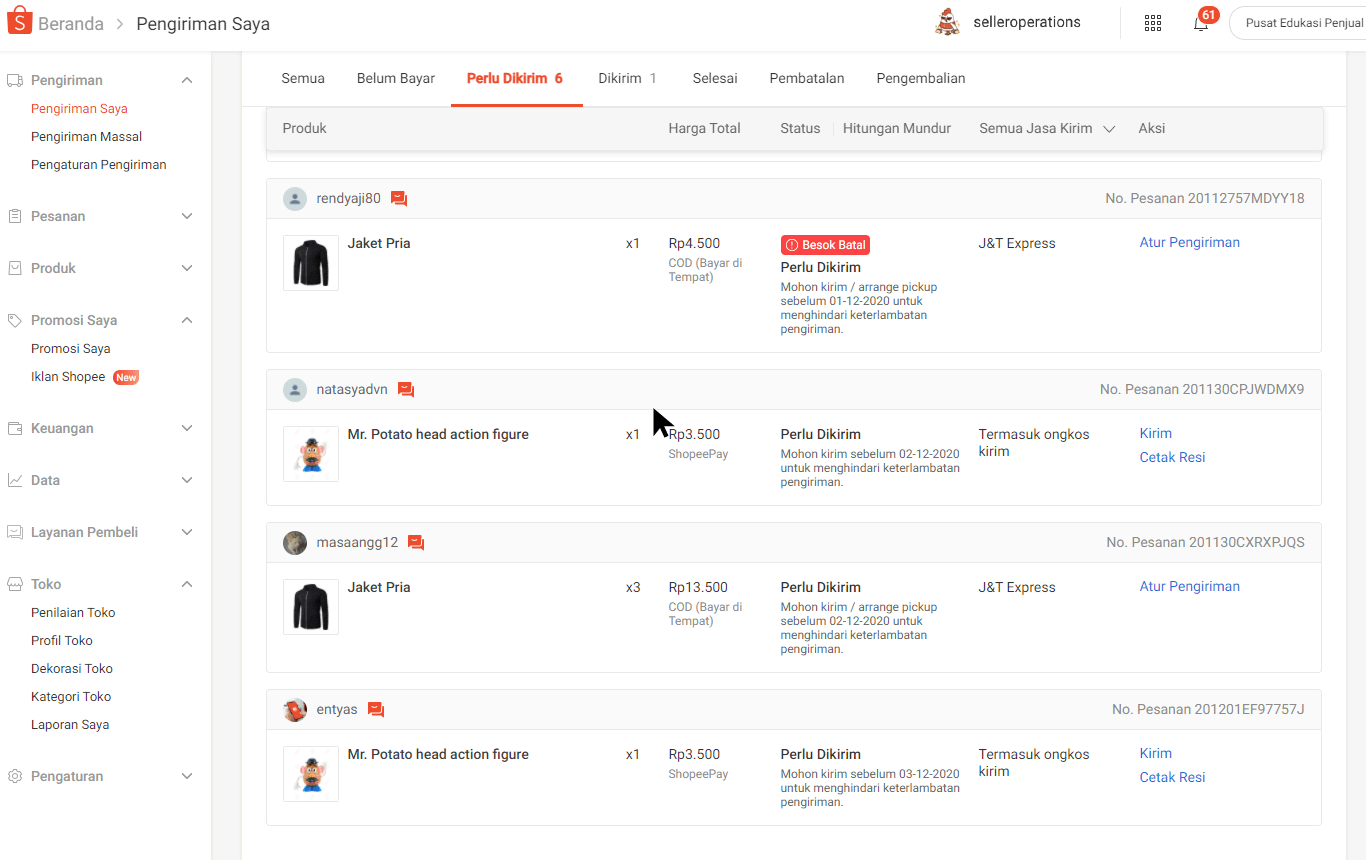Start chat with buyer entyas
1366x860 pixels.
(x=376, y=710)
